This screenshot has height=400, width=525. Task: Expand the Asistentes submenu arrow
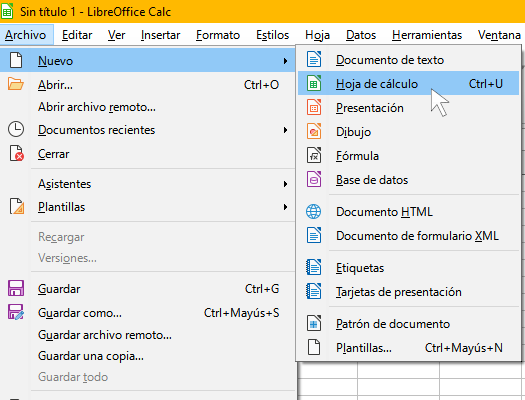285,184
